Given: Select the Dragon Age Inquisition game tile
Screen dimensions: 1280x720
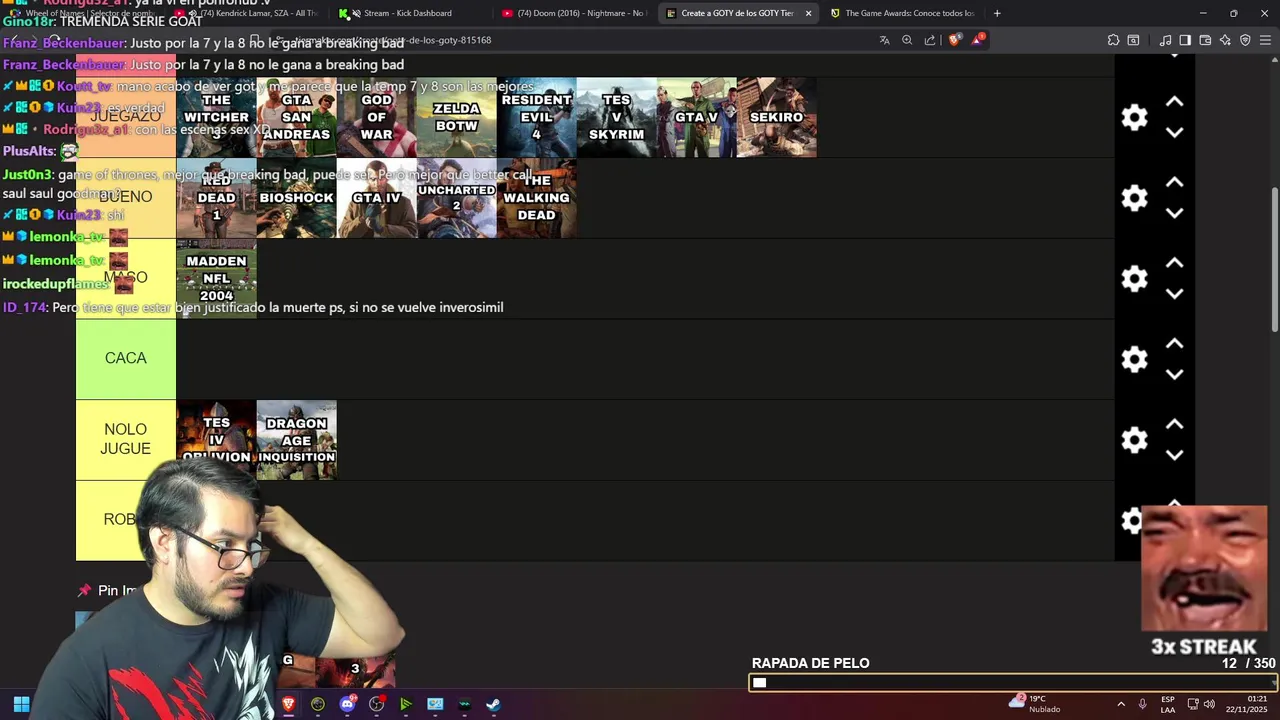Looking at the screenshot, I should tap(296, 440).
